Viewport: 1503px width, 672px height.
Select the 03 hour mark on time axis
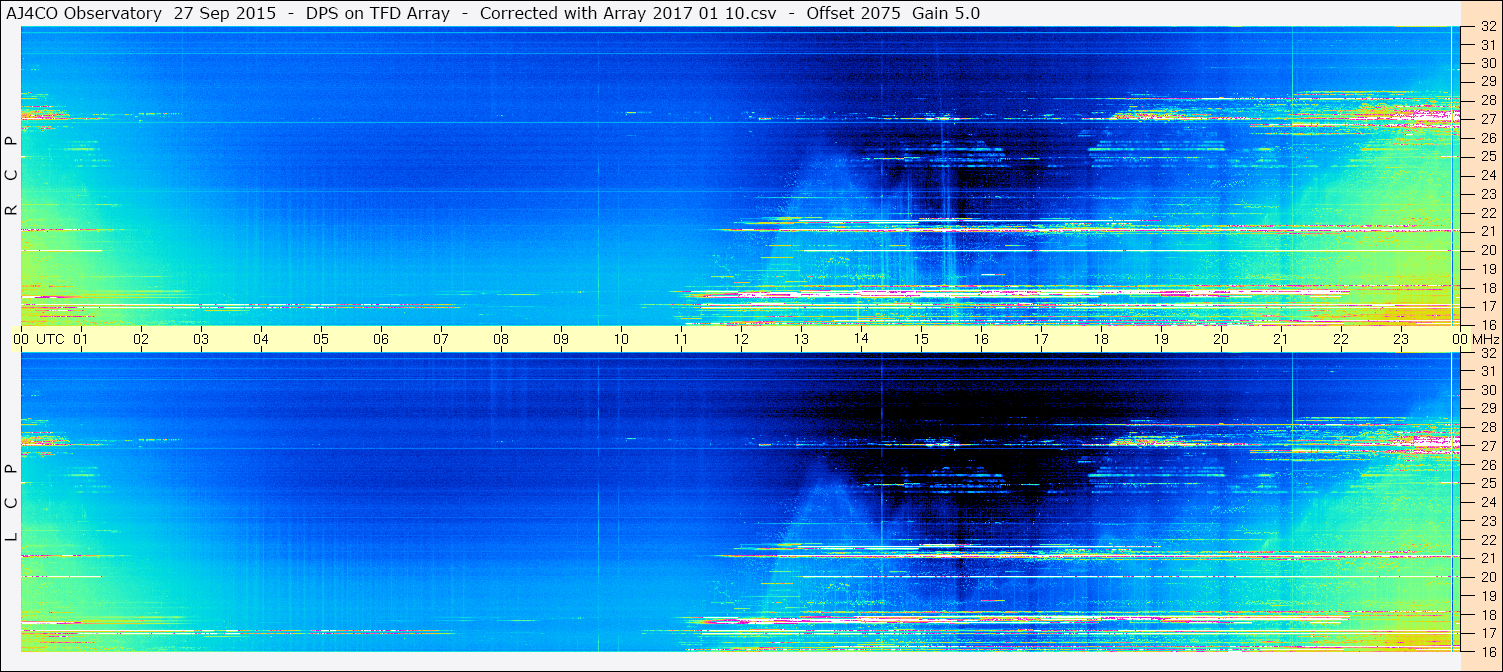tap(201, 339)
